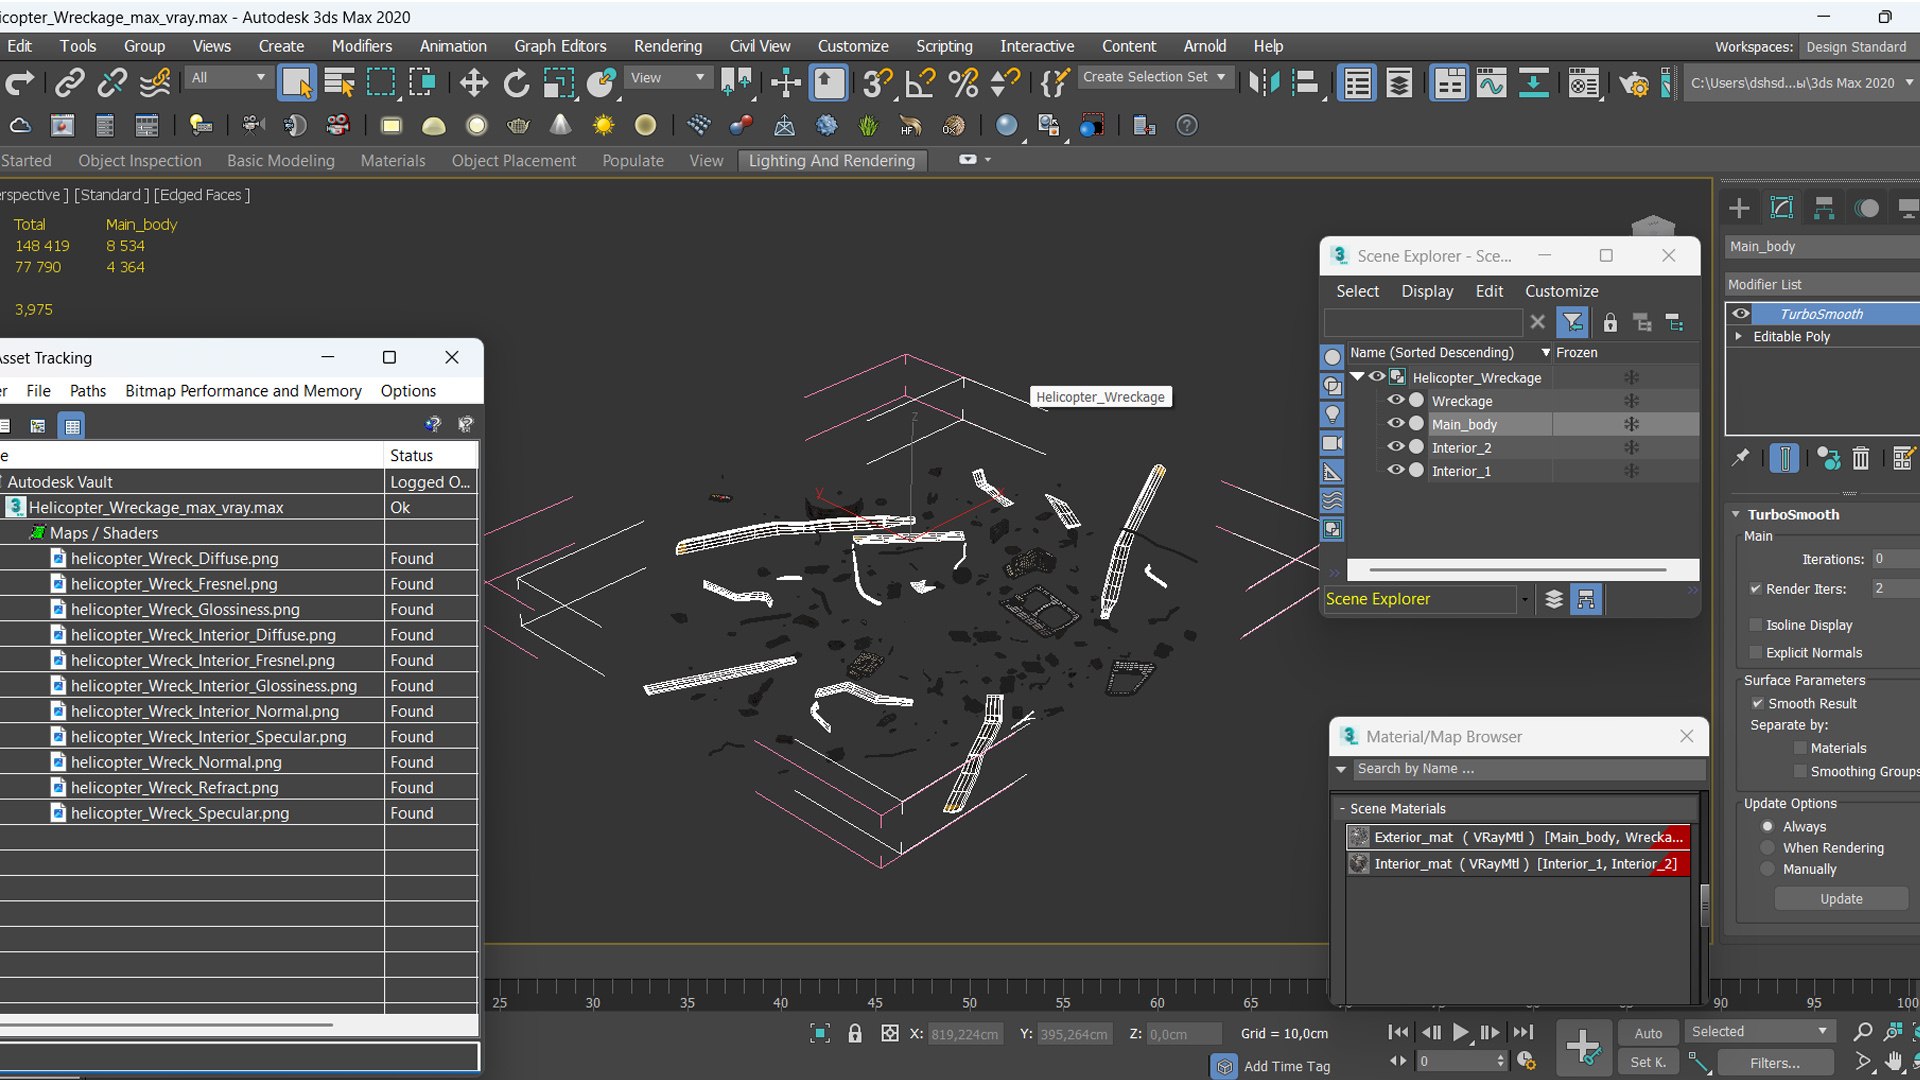
Task: Toggle Angle Snap in main toolbar
Action: point(919,83)
